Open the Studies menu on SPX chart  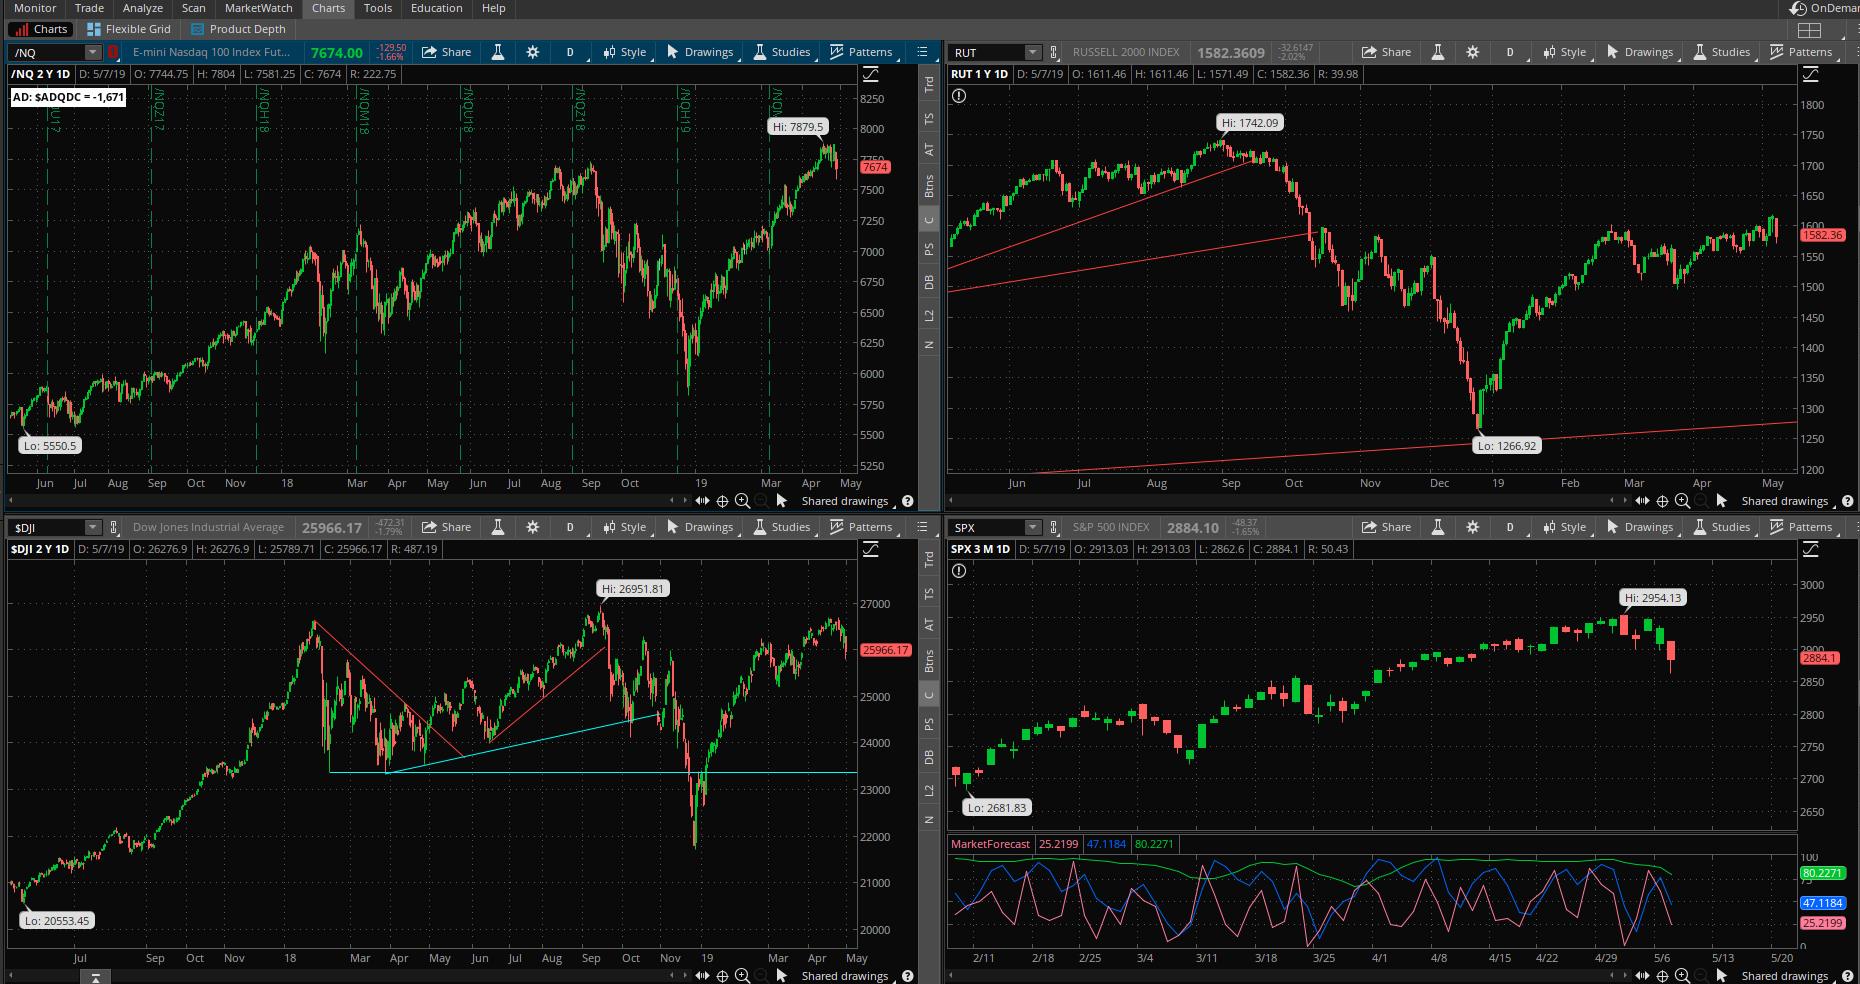click(1721, 527)
